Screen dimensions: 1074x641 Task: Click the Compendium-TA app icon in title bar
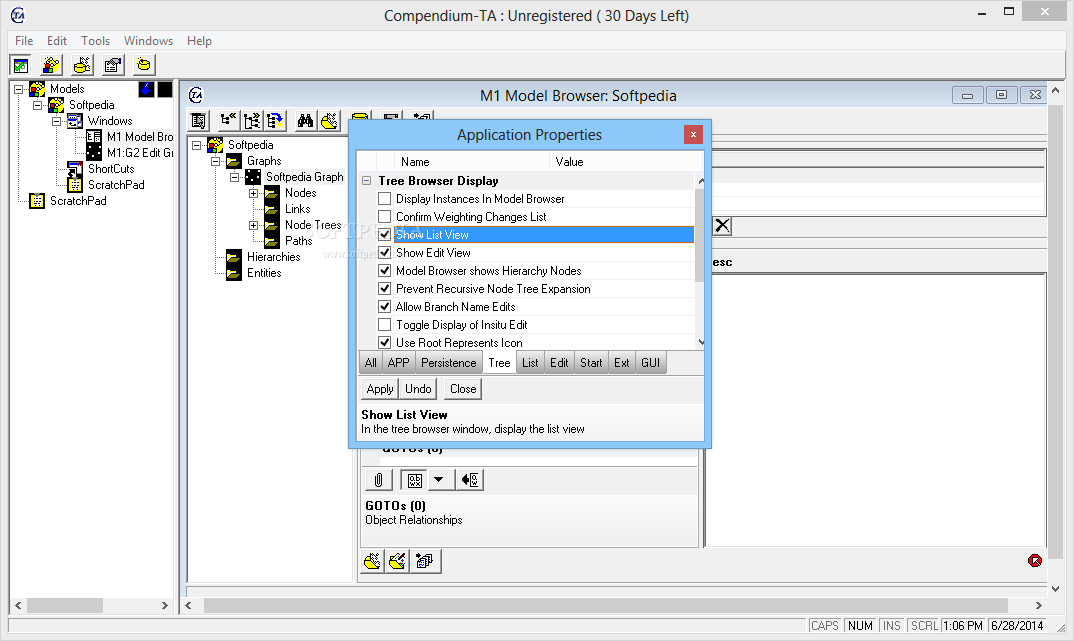[x=18, y=15]
